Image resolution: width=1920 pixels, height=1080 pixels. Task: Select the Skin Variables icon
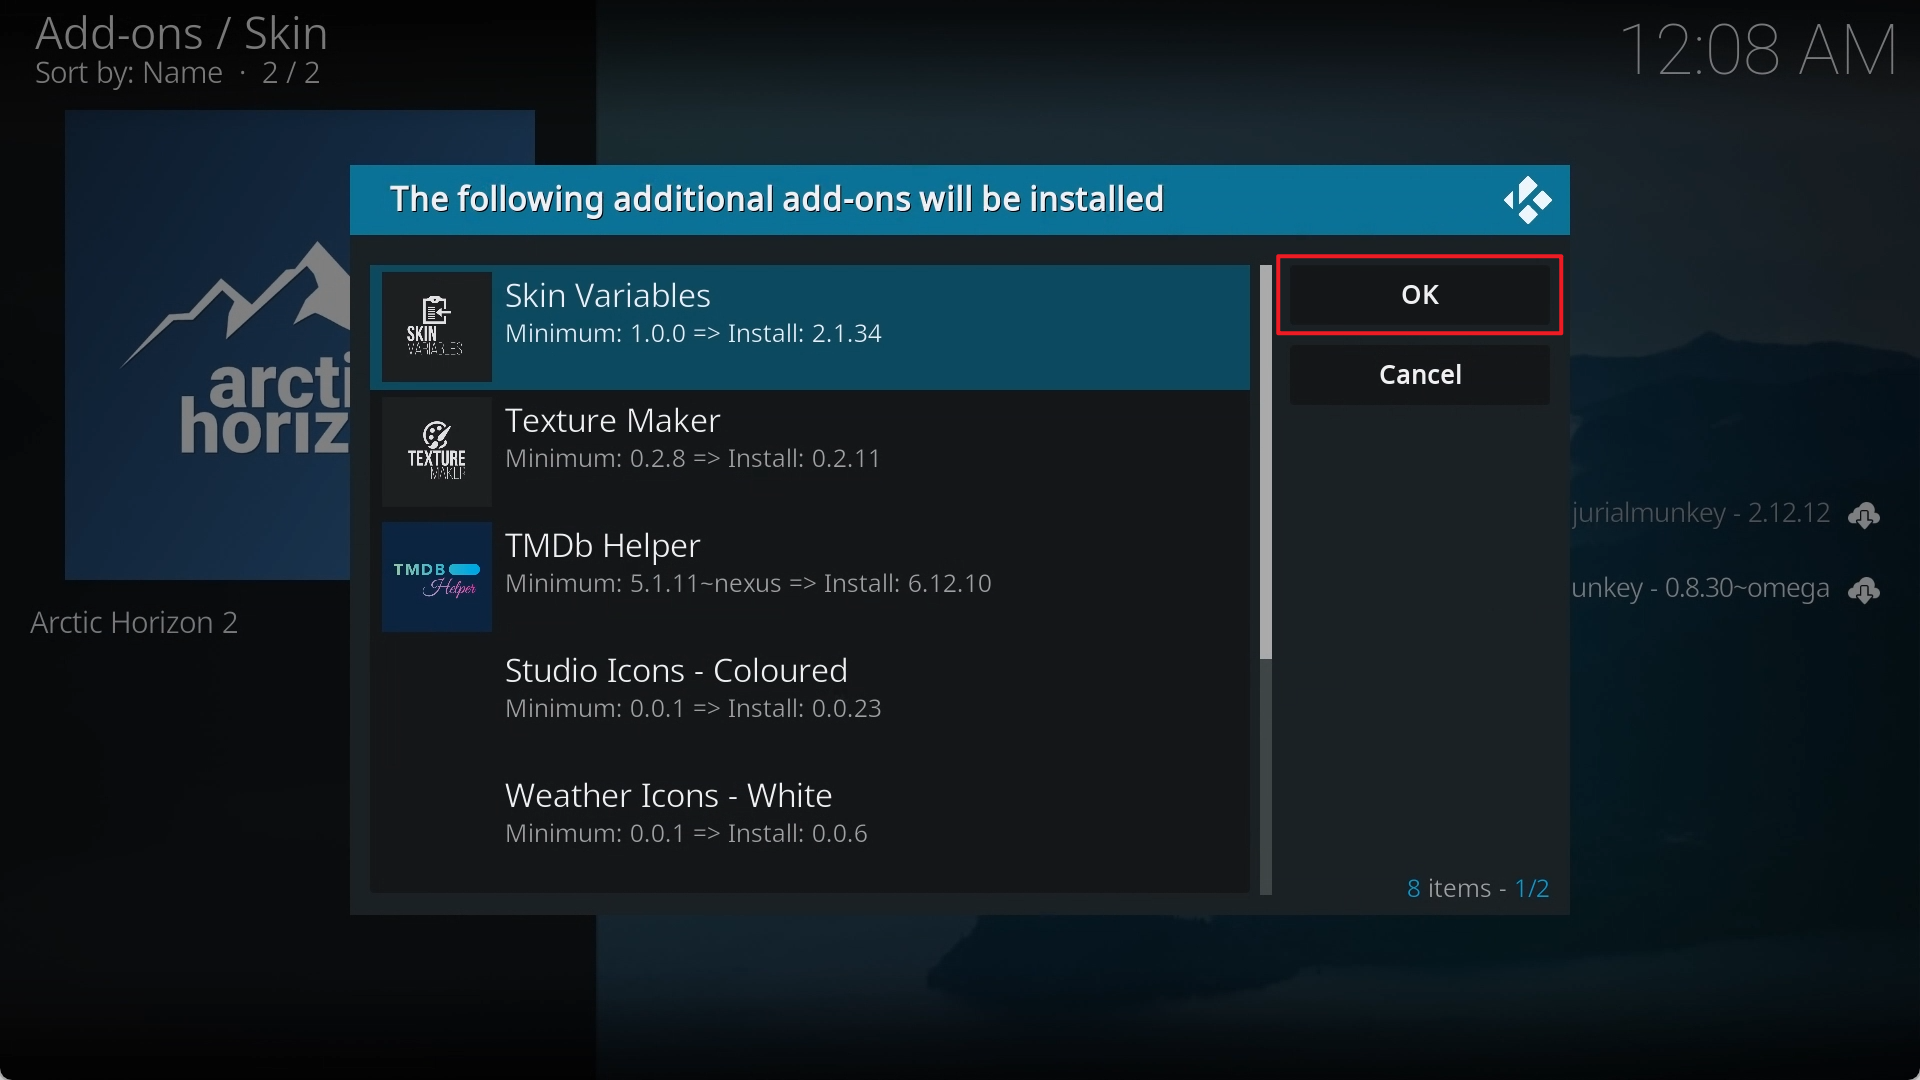pyautogui.click(x=437, y=327)
